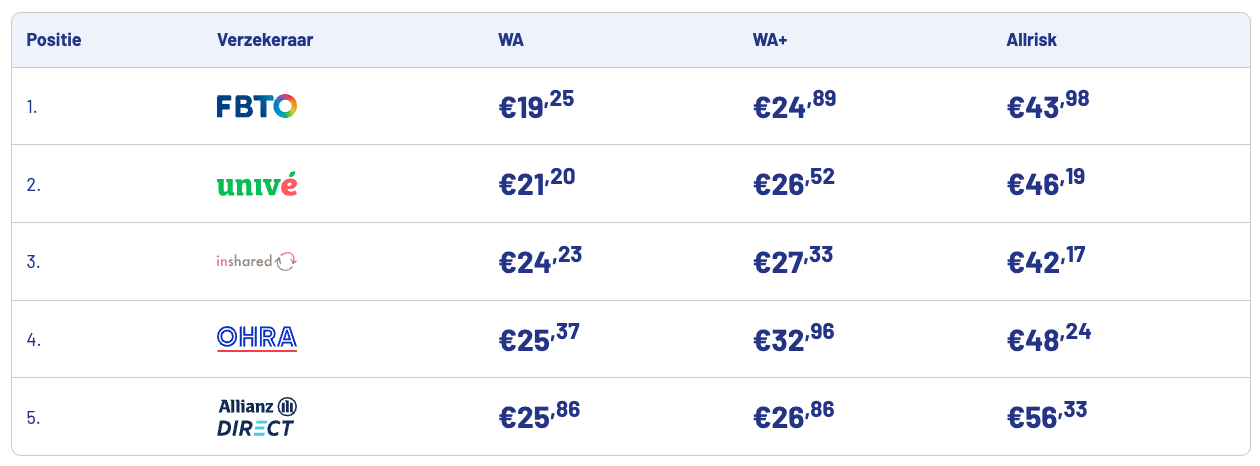Click Allianz Direct's Allrisk price €56,33
1260x466 pixels.
[1047, 416]
